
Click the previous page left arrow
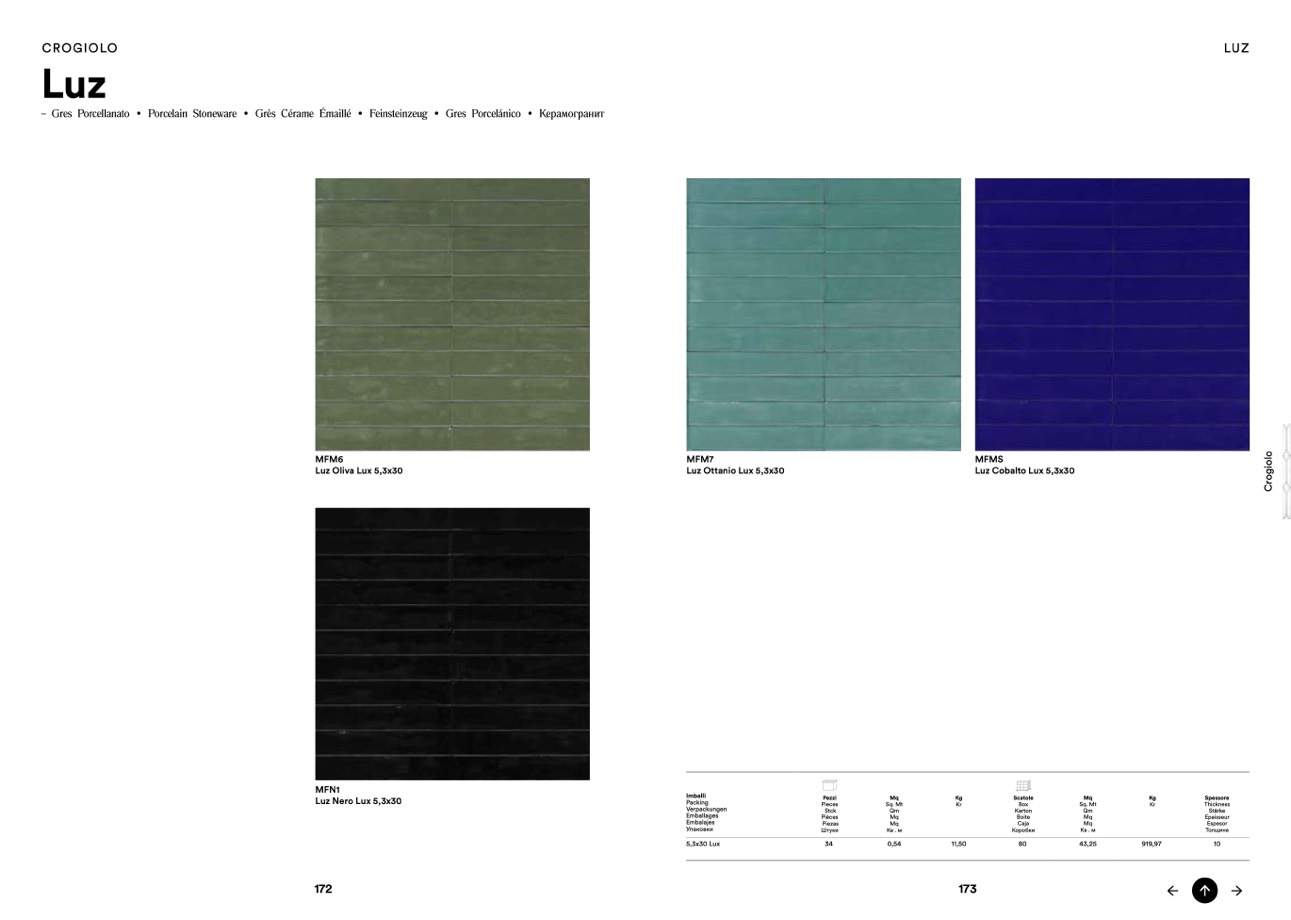[1172, 891]
